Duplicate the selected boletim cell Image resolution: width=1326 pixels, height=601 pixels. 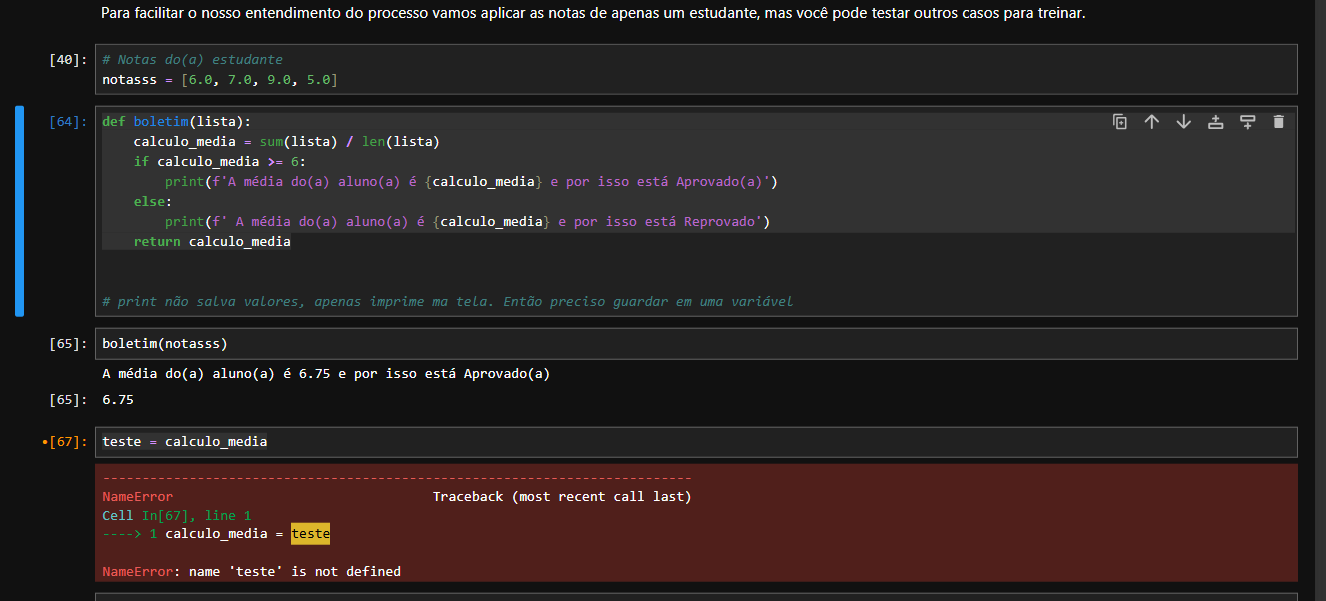pyautogui.click(x=1120, y=122)
